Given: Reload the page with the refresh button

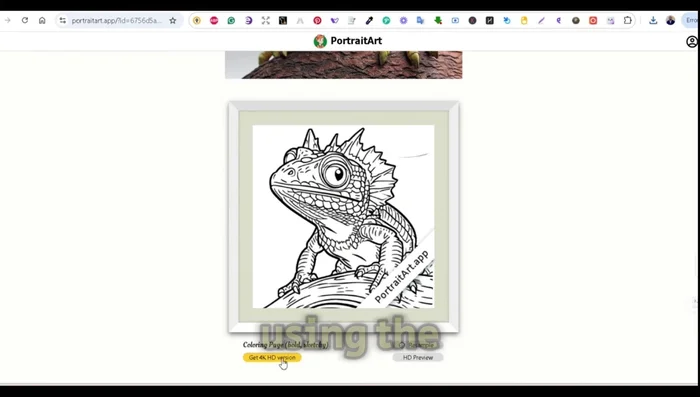Looking at the screenshot, I should (25, 21).
